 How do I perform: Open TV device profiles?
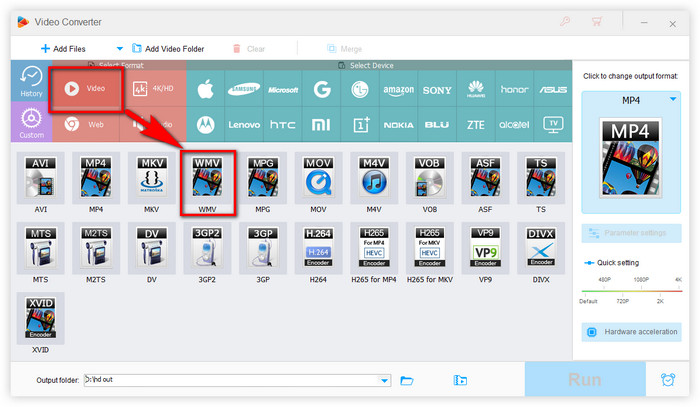[553, 125]
